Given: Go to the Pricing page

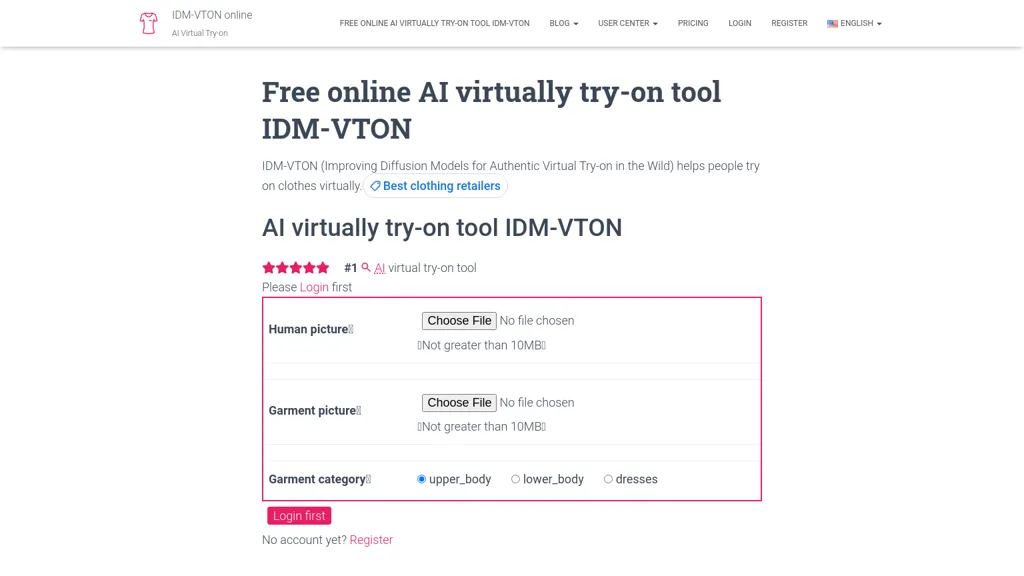Looking at the screenshot, I should [x=693, y=24].
